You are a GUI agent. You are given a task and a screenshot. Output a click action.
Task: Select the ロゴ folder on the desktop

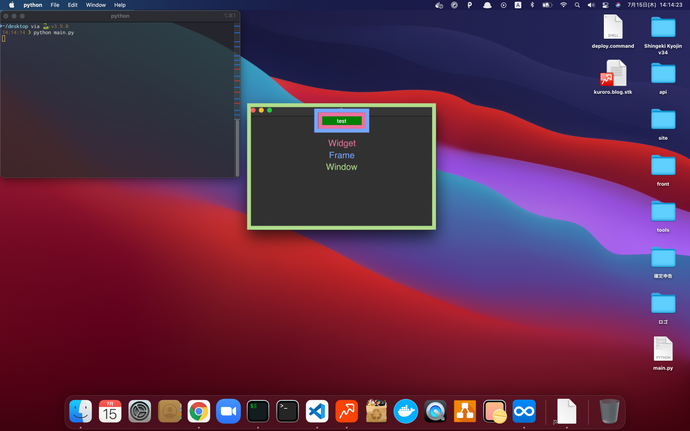point(663,308)
